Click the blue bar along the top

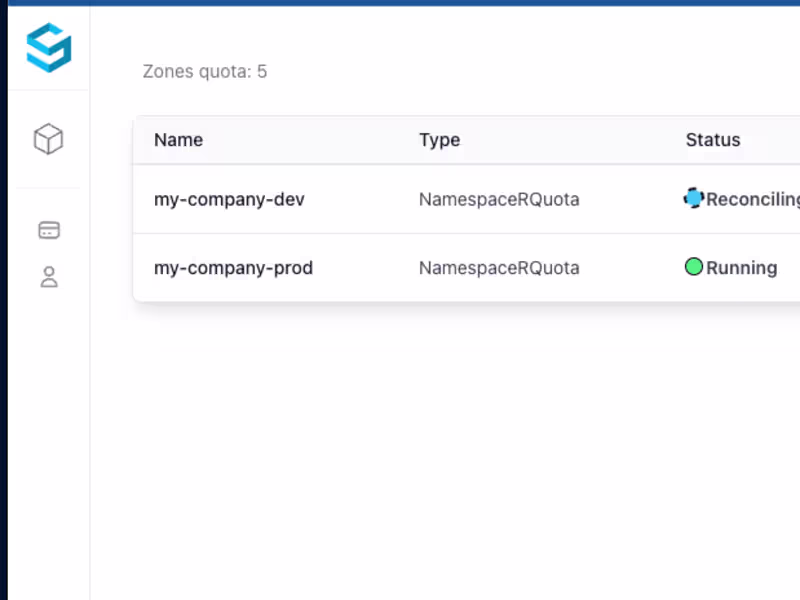(x=400, y=3)
